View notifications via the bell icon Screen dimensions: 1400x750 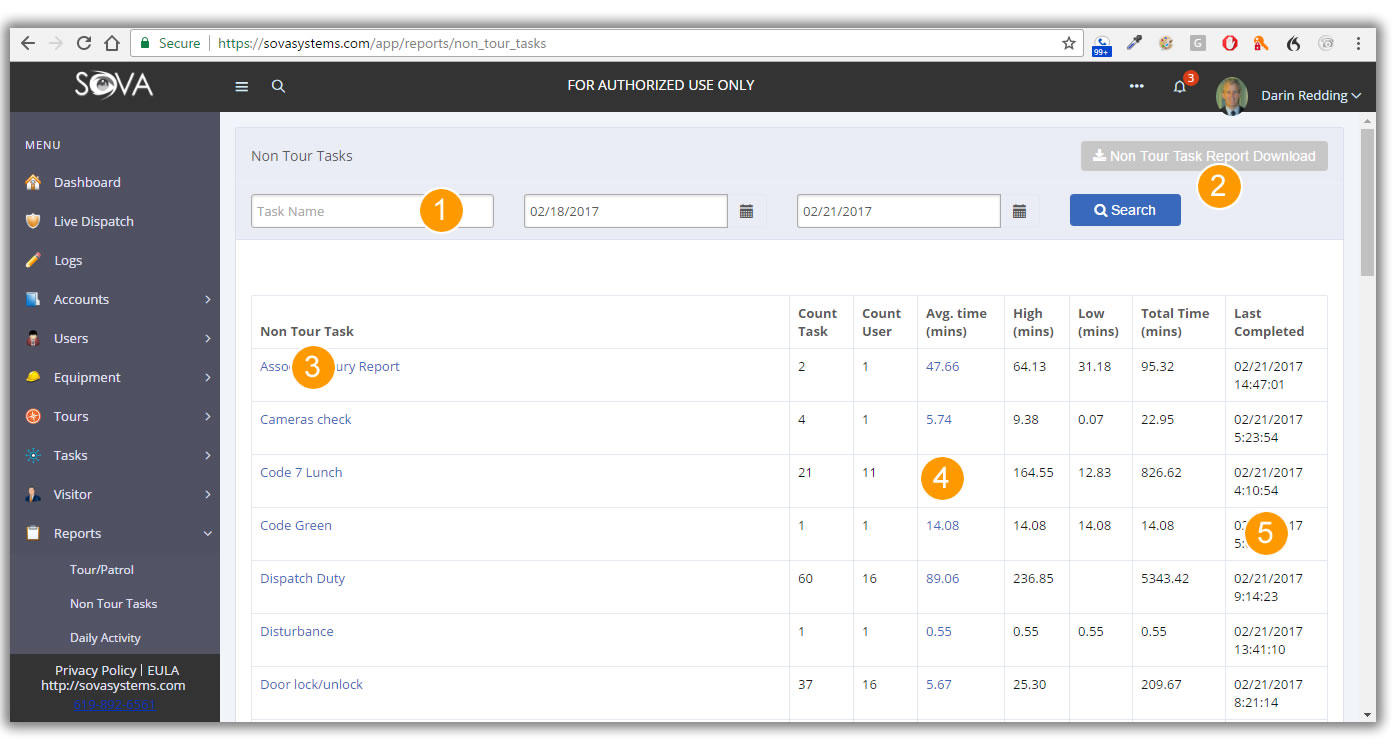[1180, 87]
